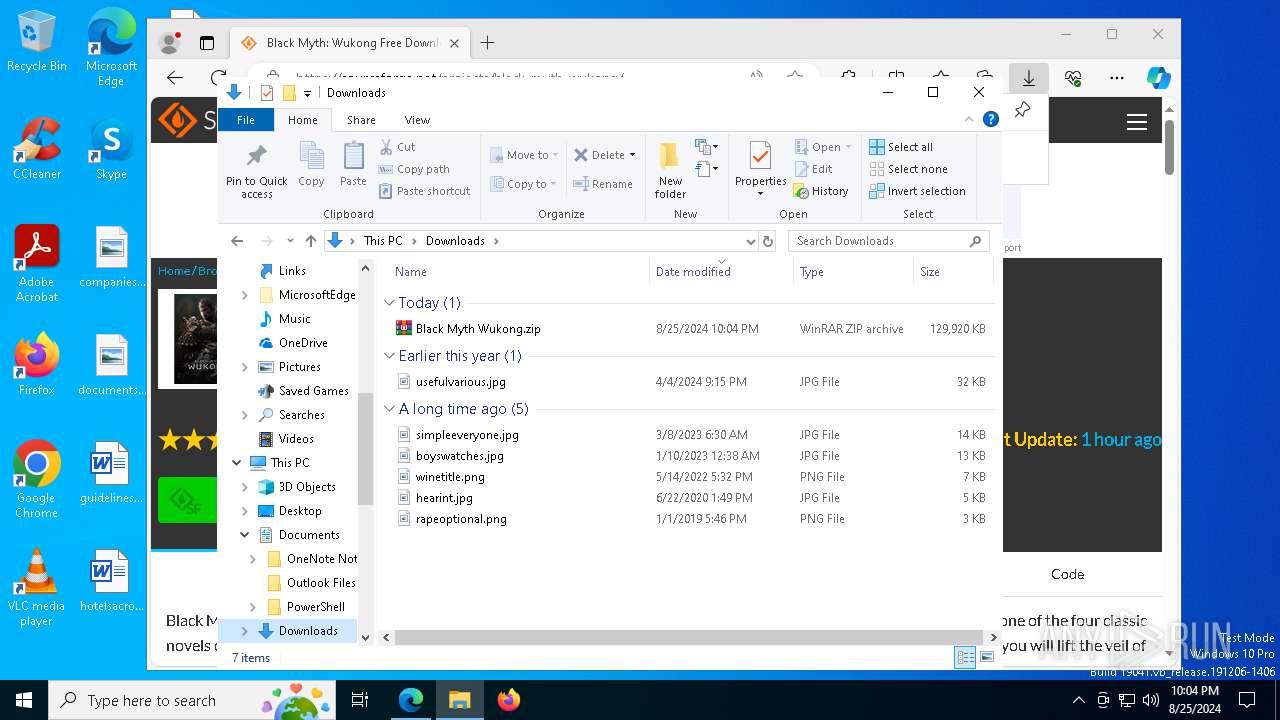This screenshot has height=720, width=1280.
Task: Click the horizontal scrollbar of file list
Action: pos(688,637)
